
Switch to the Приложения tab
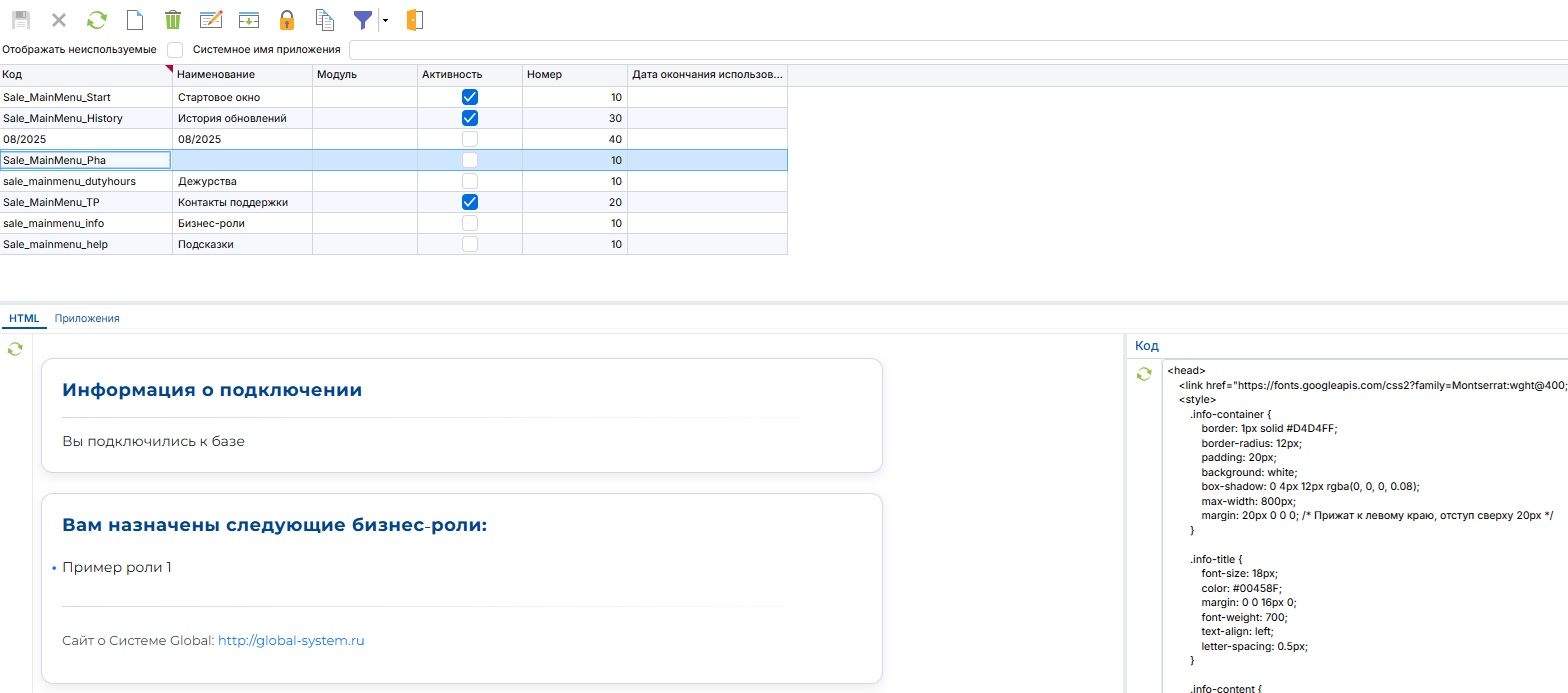tap(87, 318)
